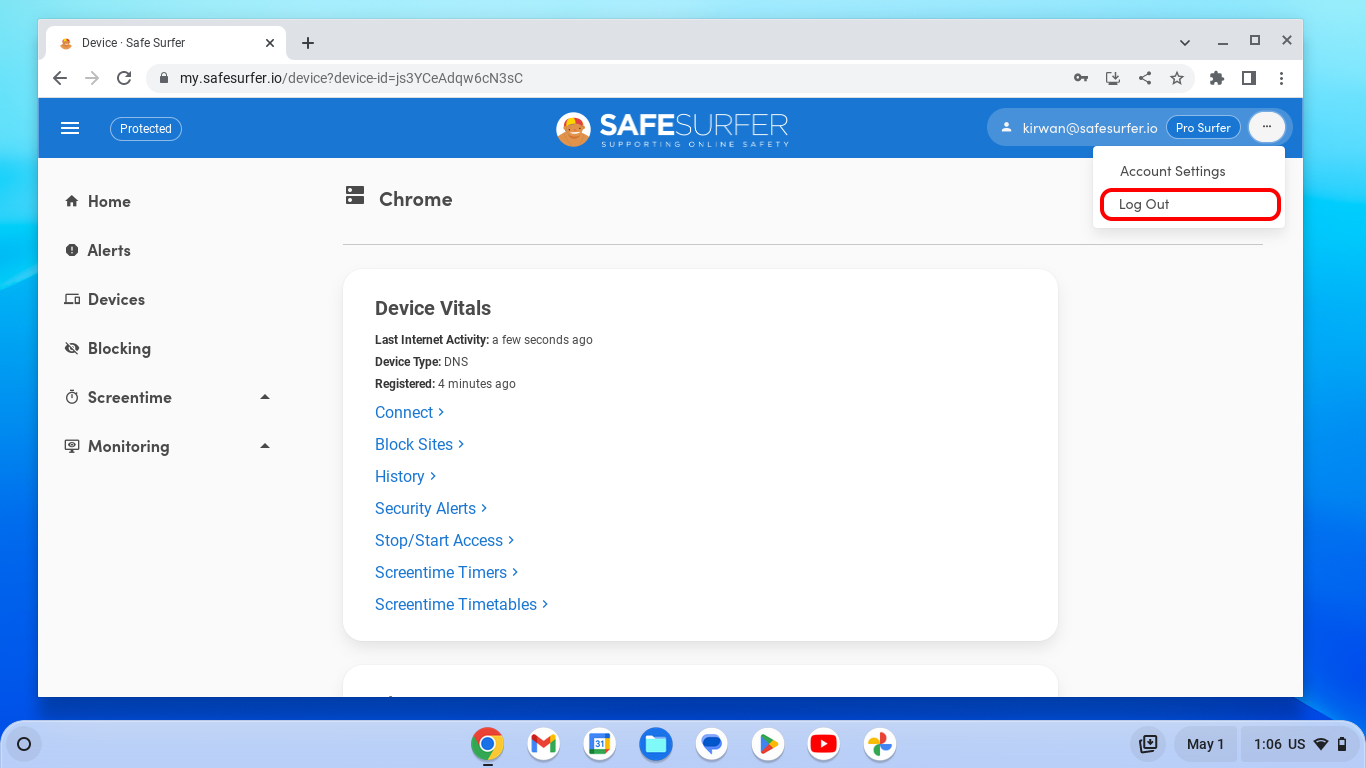Bookmark this page with the star icon
The width and height of the screenshot is (1366, 768).
click(x=1177, y=78)
